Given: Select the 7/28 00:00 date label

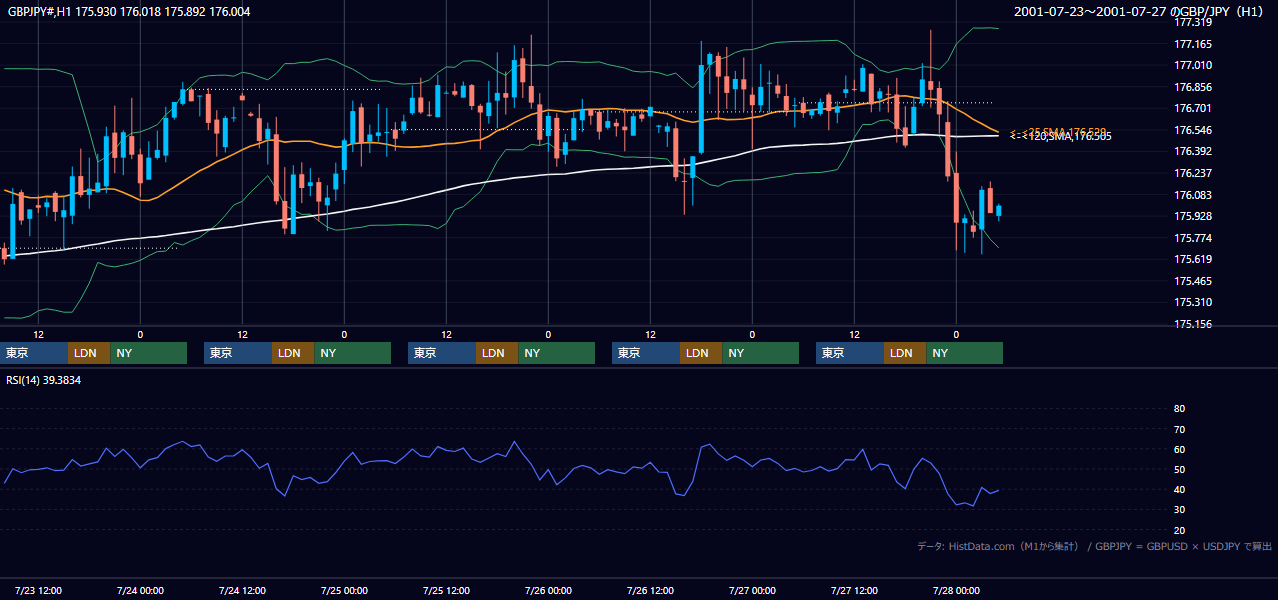Looking at the screenshot, I should (956, 591).
